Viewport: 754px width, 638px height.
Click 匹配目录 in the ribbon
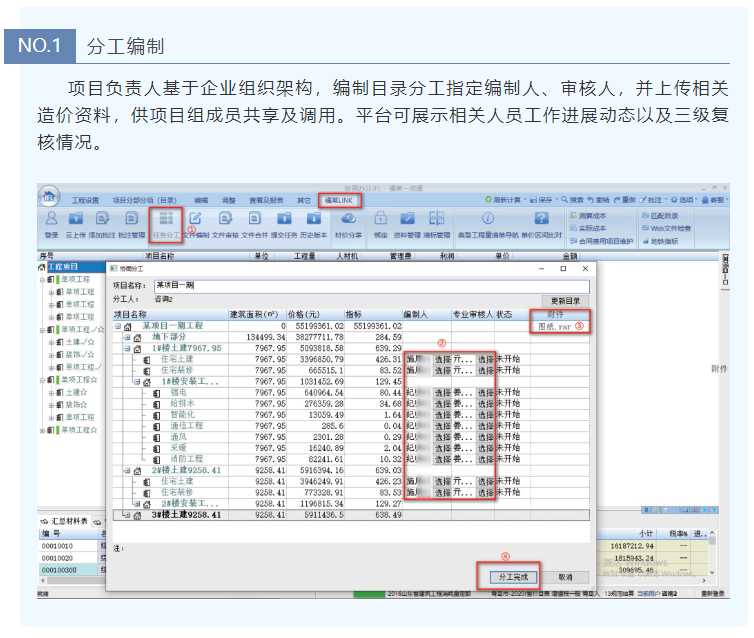click(660, 216)
